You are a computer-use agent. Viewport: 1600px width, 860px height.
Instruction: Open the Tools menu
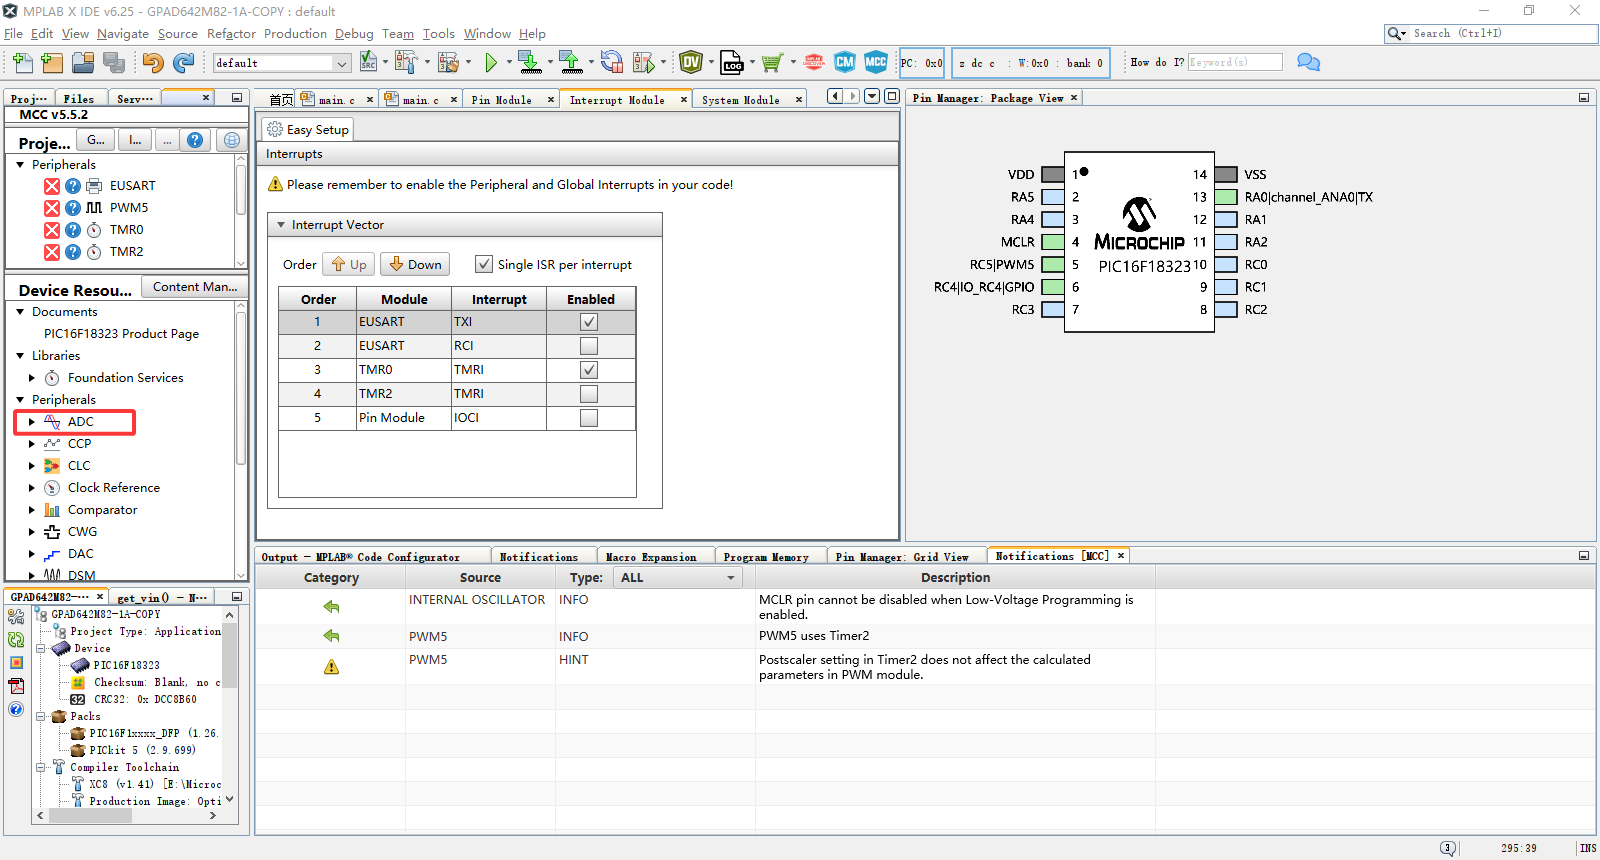(438, 34)
